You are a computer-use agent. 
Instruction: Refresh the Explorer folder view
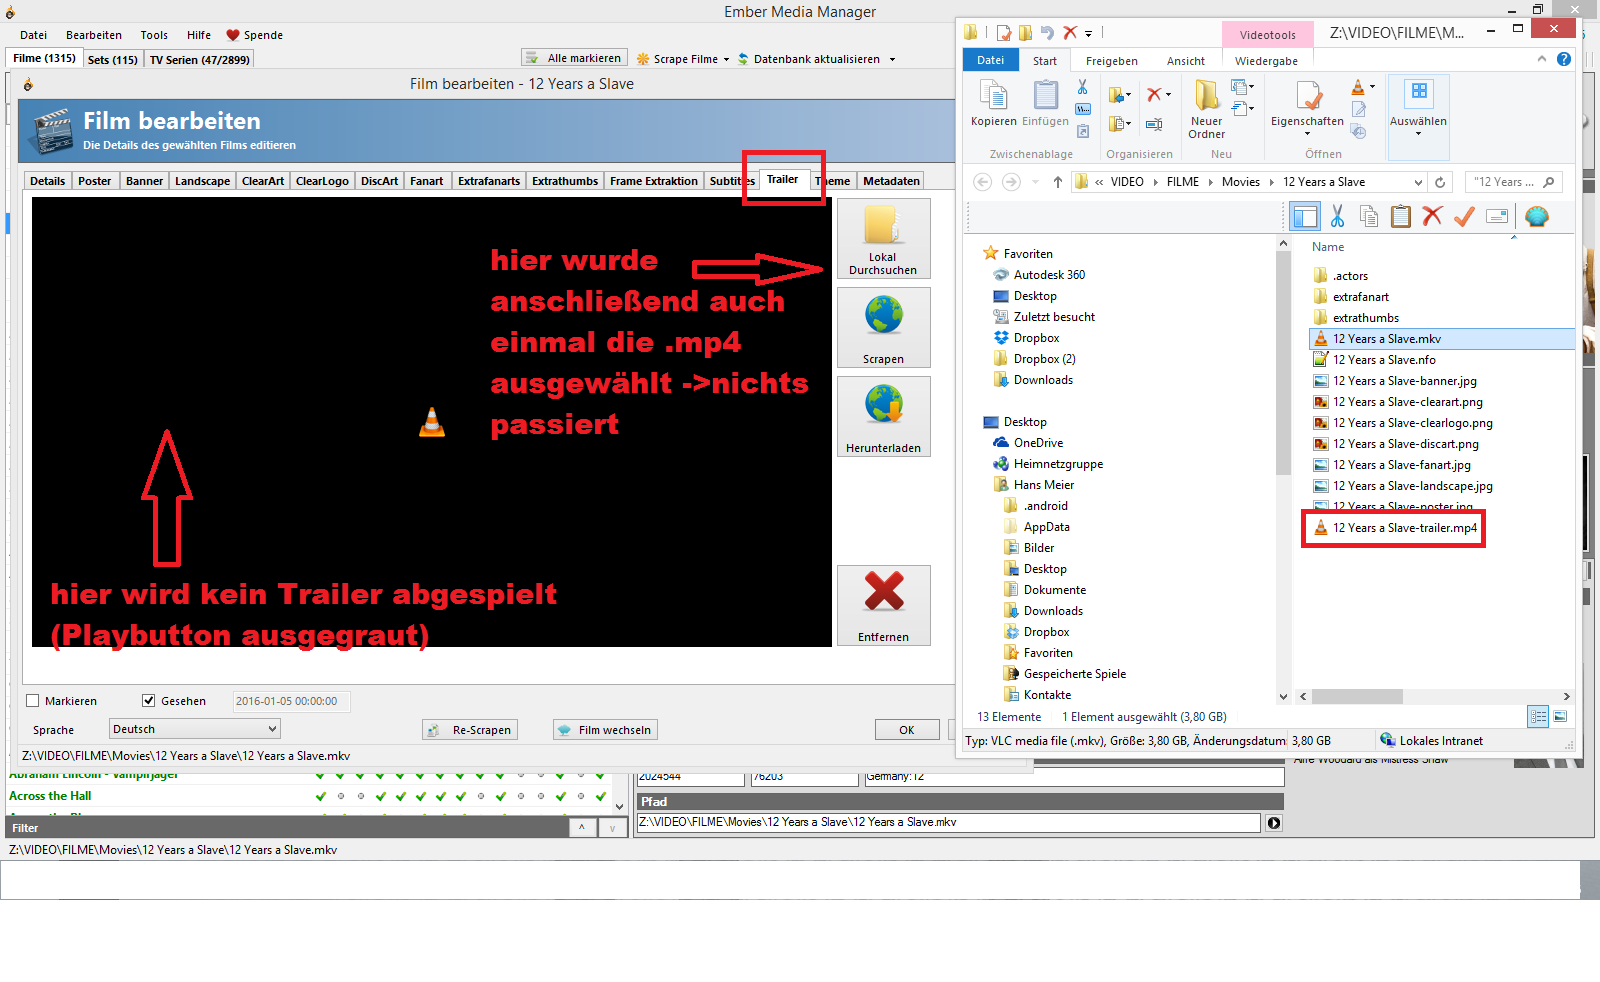1440,182
